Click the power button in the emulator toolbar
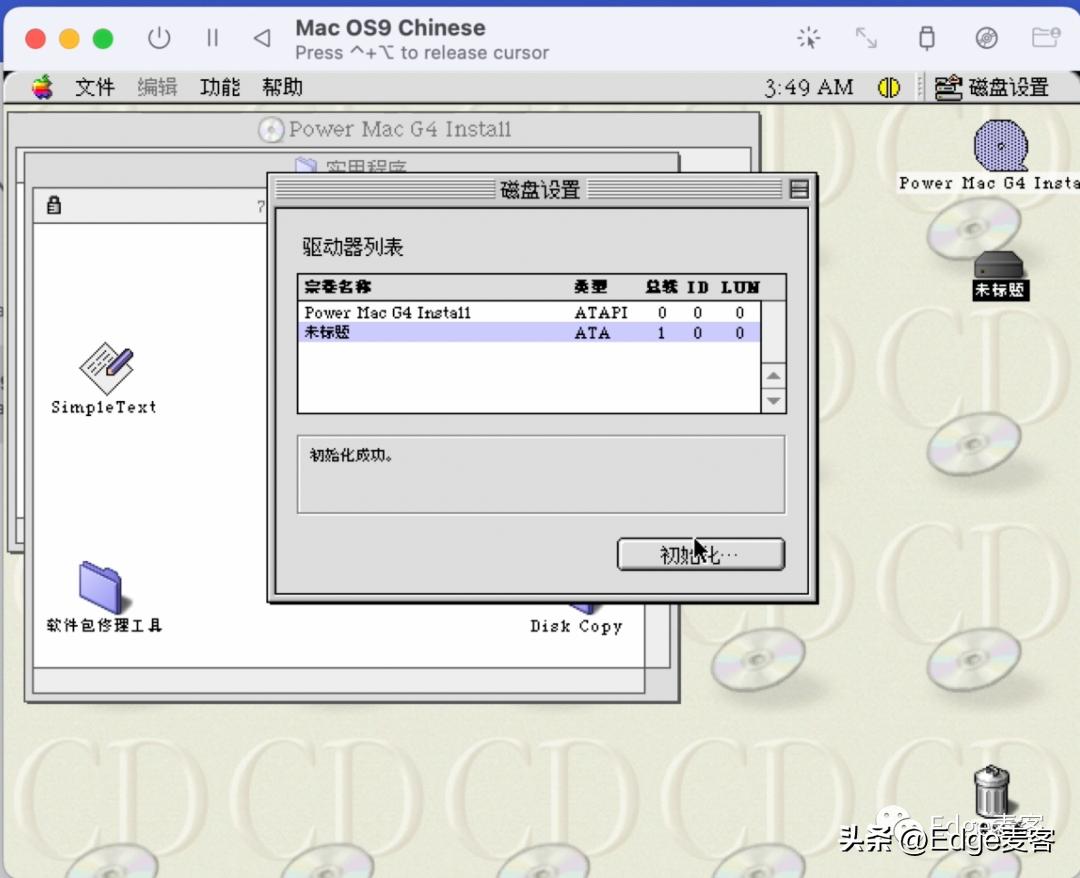This screenshot has height=878, width=1080. tap(160, 38)
